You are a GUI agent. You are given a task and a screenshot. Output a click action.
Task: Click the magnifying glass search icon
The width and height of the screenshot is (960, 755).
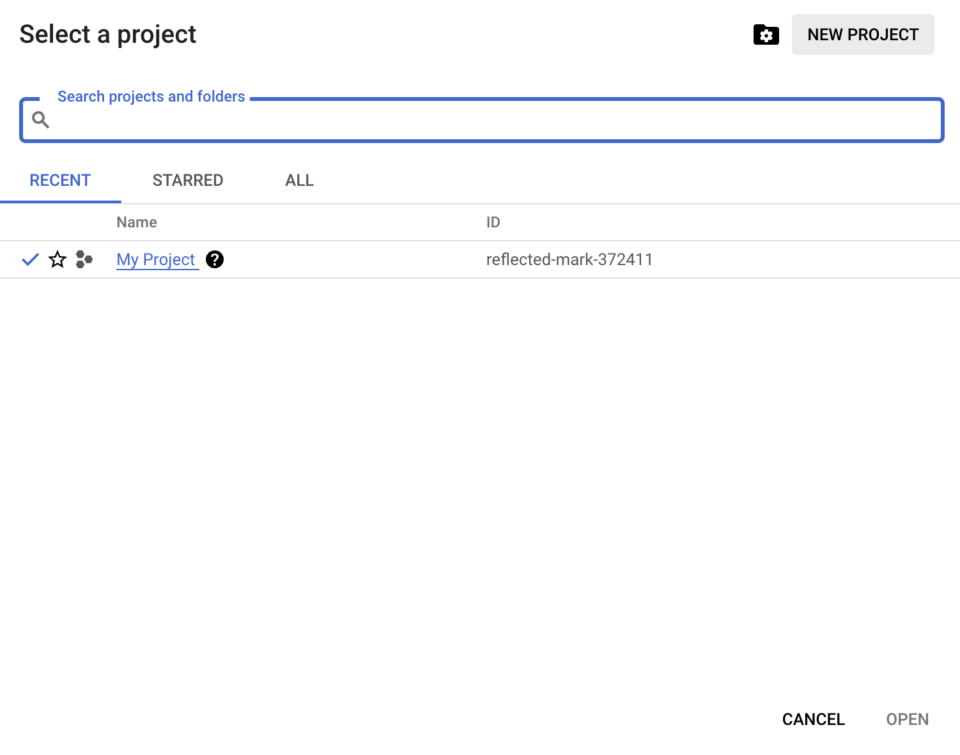(40, 119)
